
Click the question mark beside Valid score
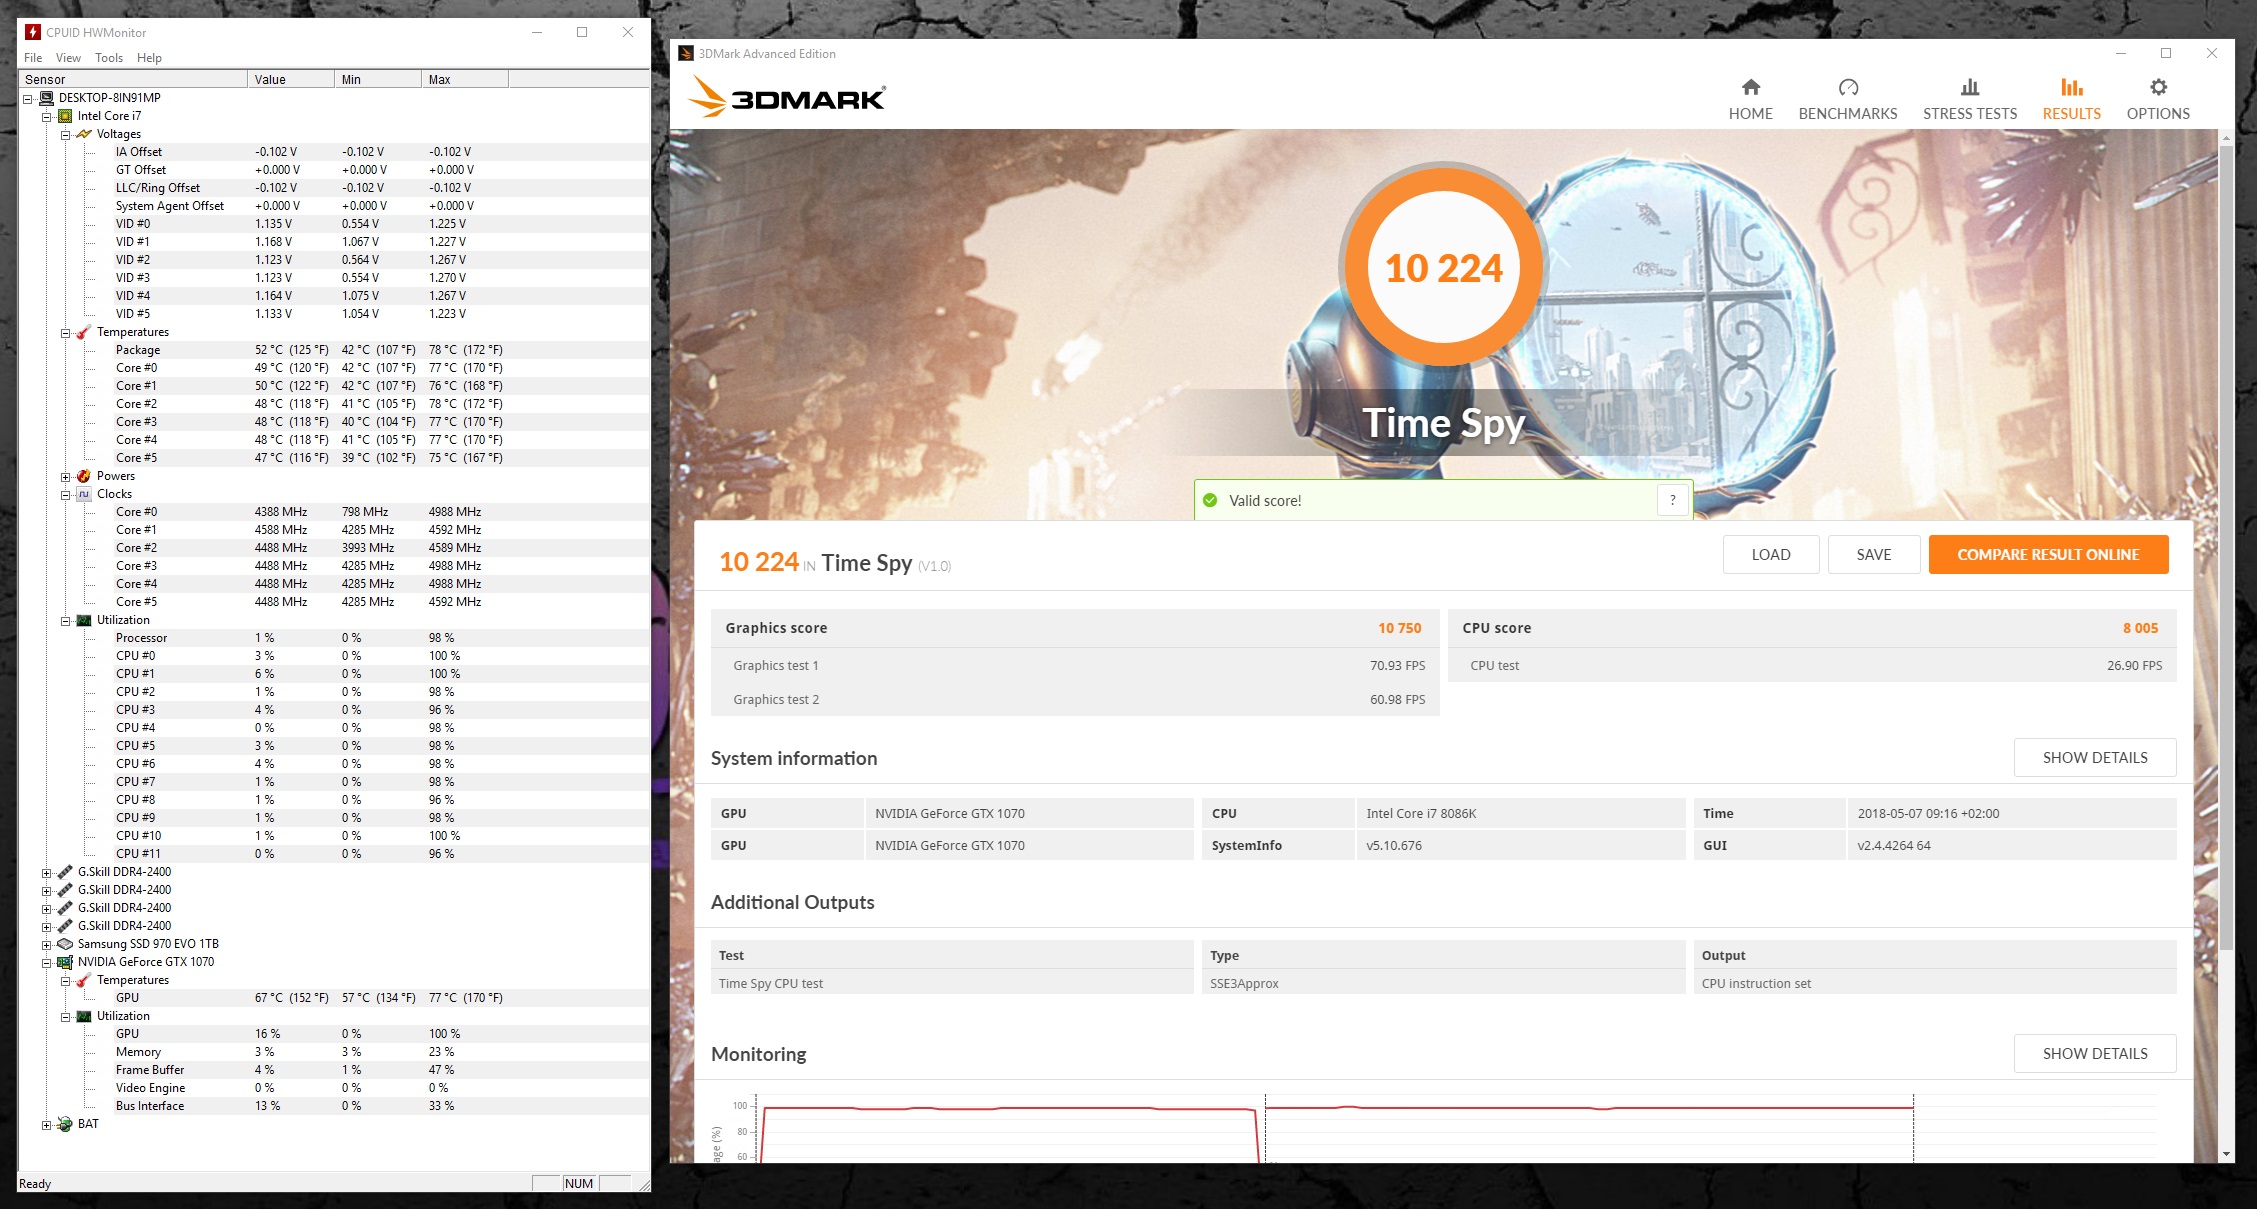(1672, 500)
